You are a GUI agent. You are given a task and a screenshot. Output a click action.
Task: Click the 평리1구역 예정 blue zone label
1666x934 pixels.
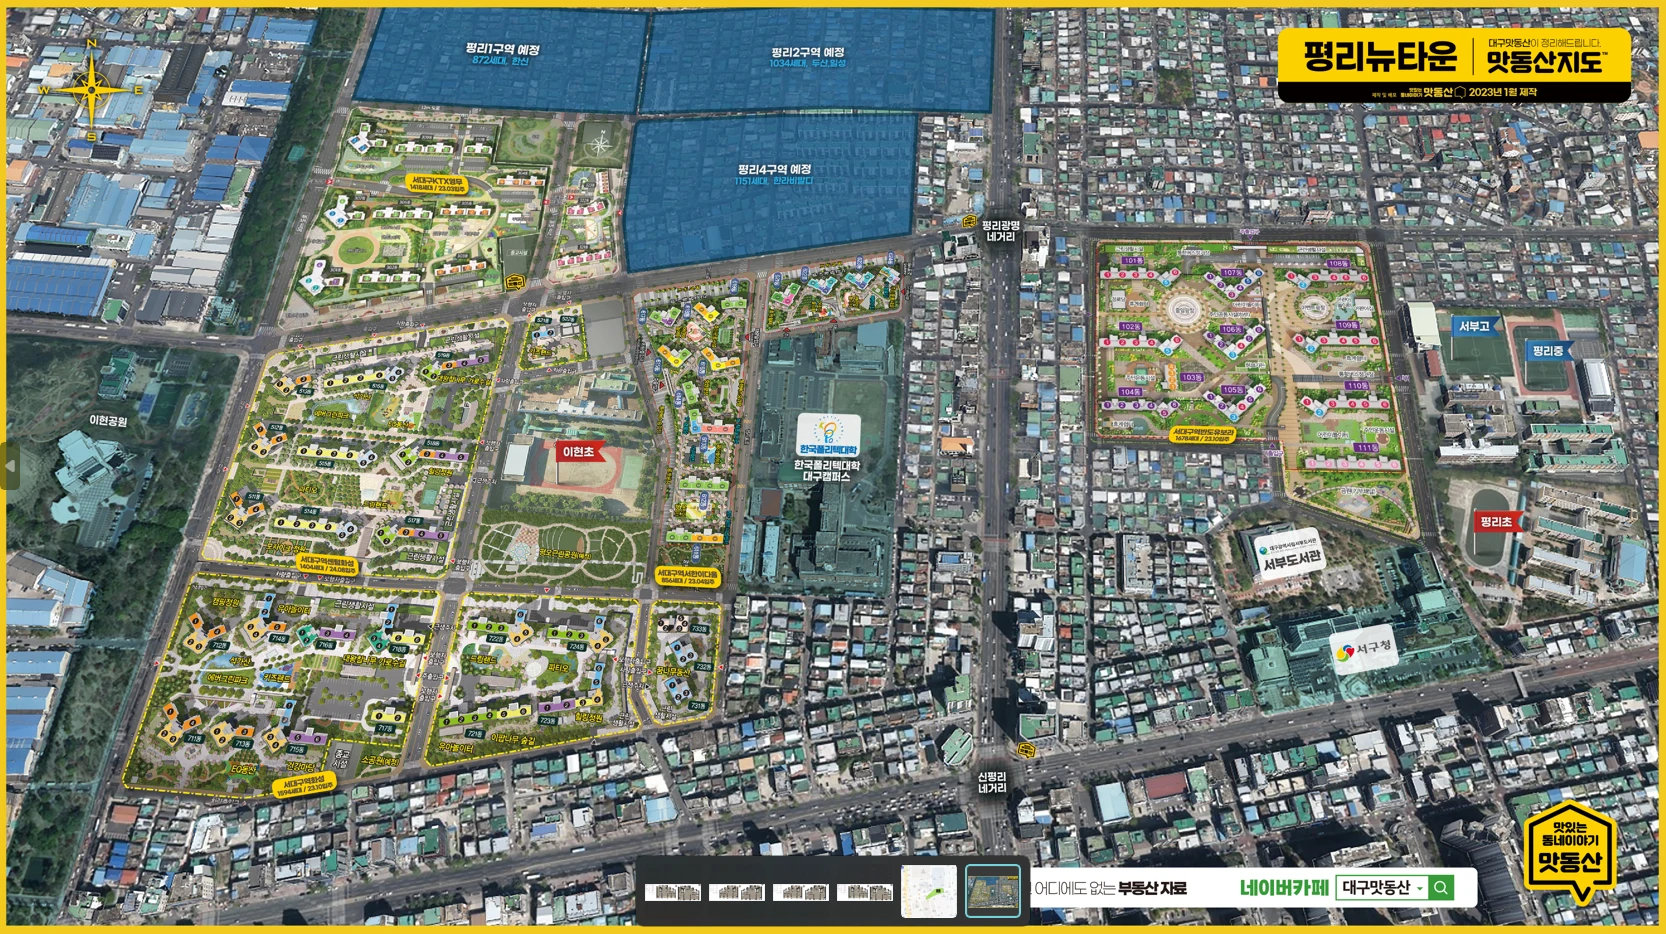[x=503, y=48]
